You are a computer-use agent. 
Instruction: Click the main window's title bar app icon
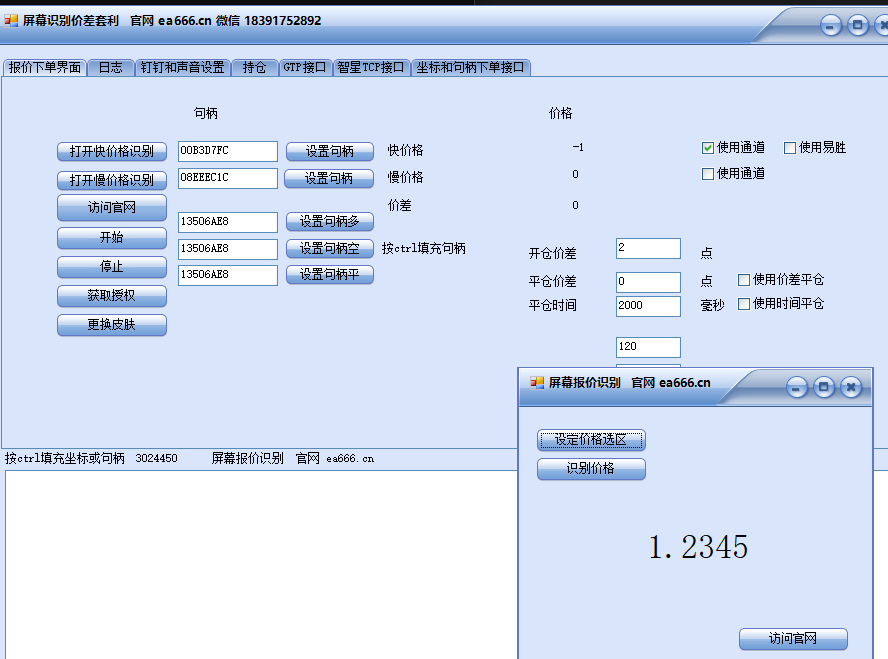(12, 20)
